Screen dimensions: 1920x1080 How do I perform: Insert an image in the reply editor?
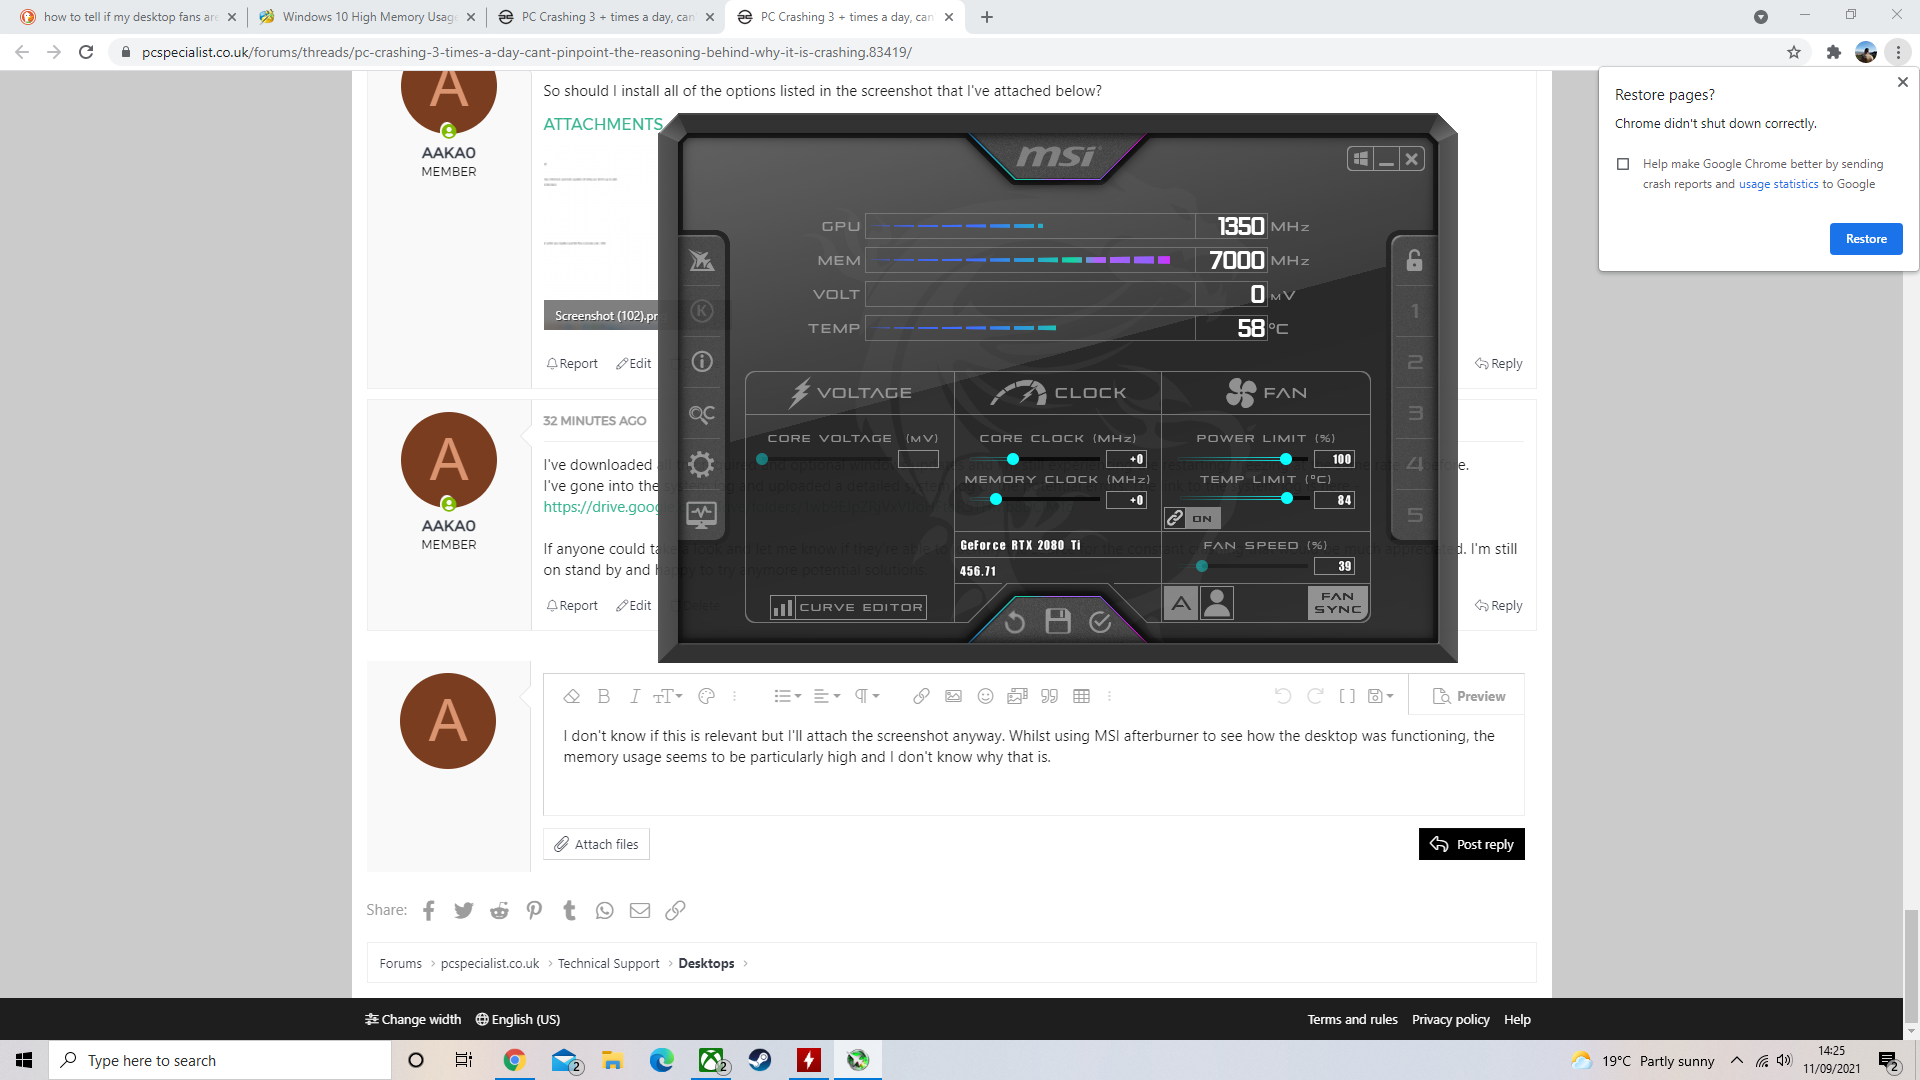(953, 696)
